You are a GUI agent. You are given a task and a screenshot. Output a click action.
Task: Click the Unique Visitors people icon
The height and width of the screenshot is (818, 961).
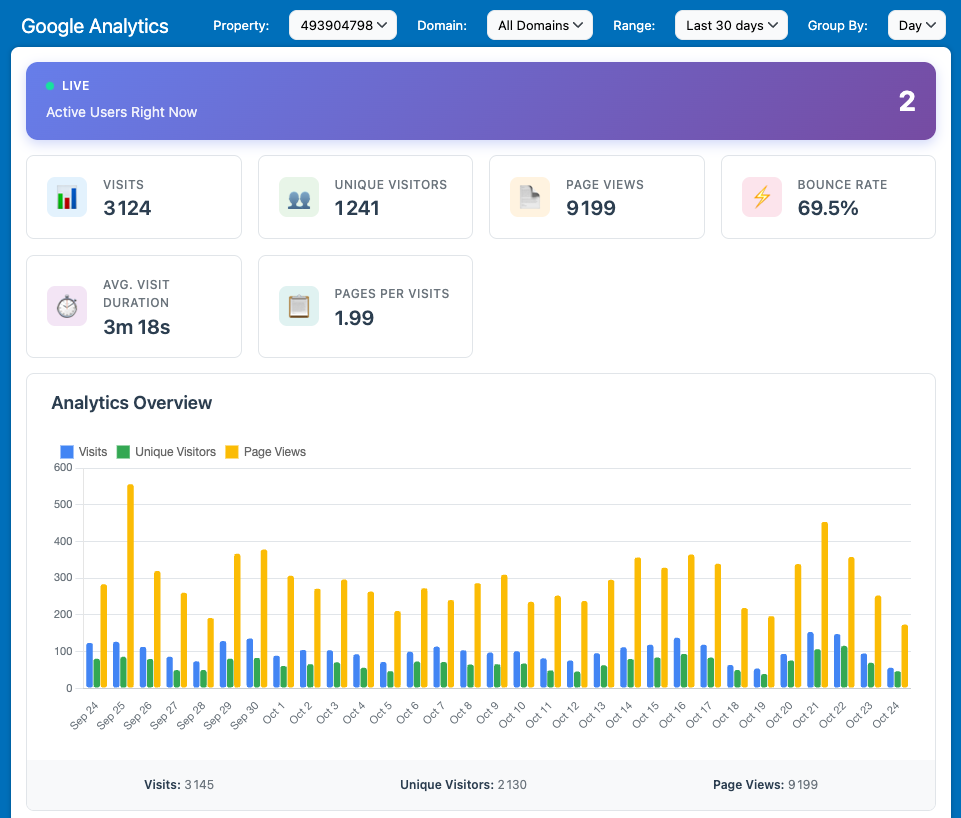pyautogui.click(x=299, y=197)
